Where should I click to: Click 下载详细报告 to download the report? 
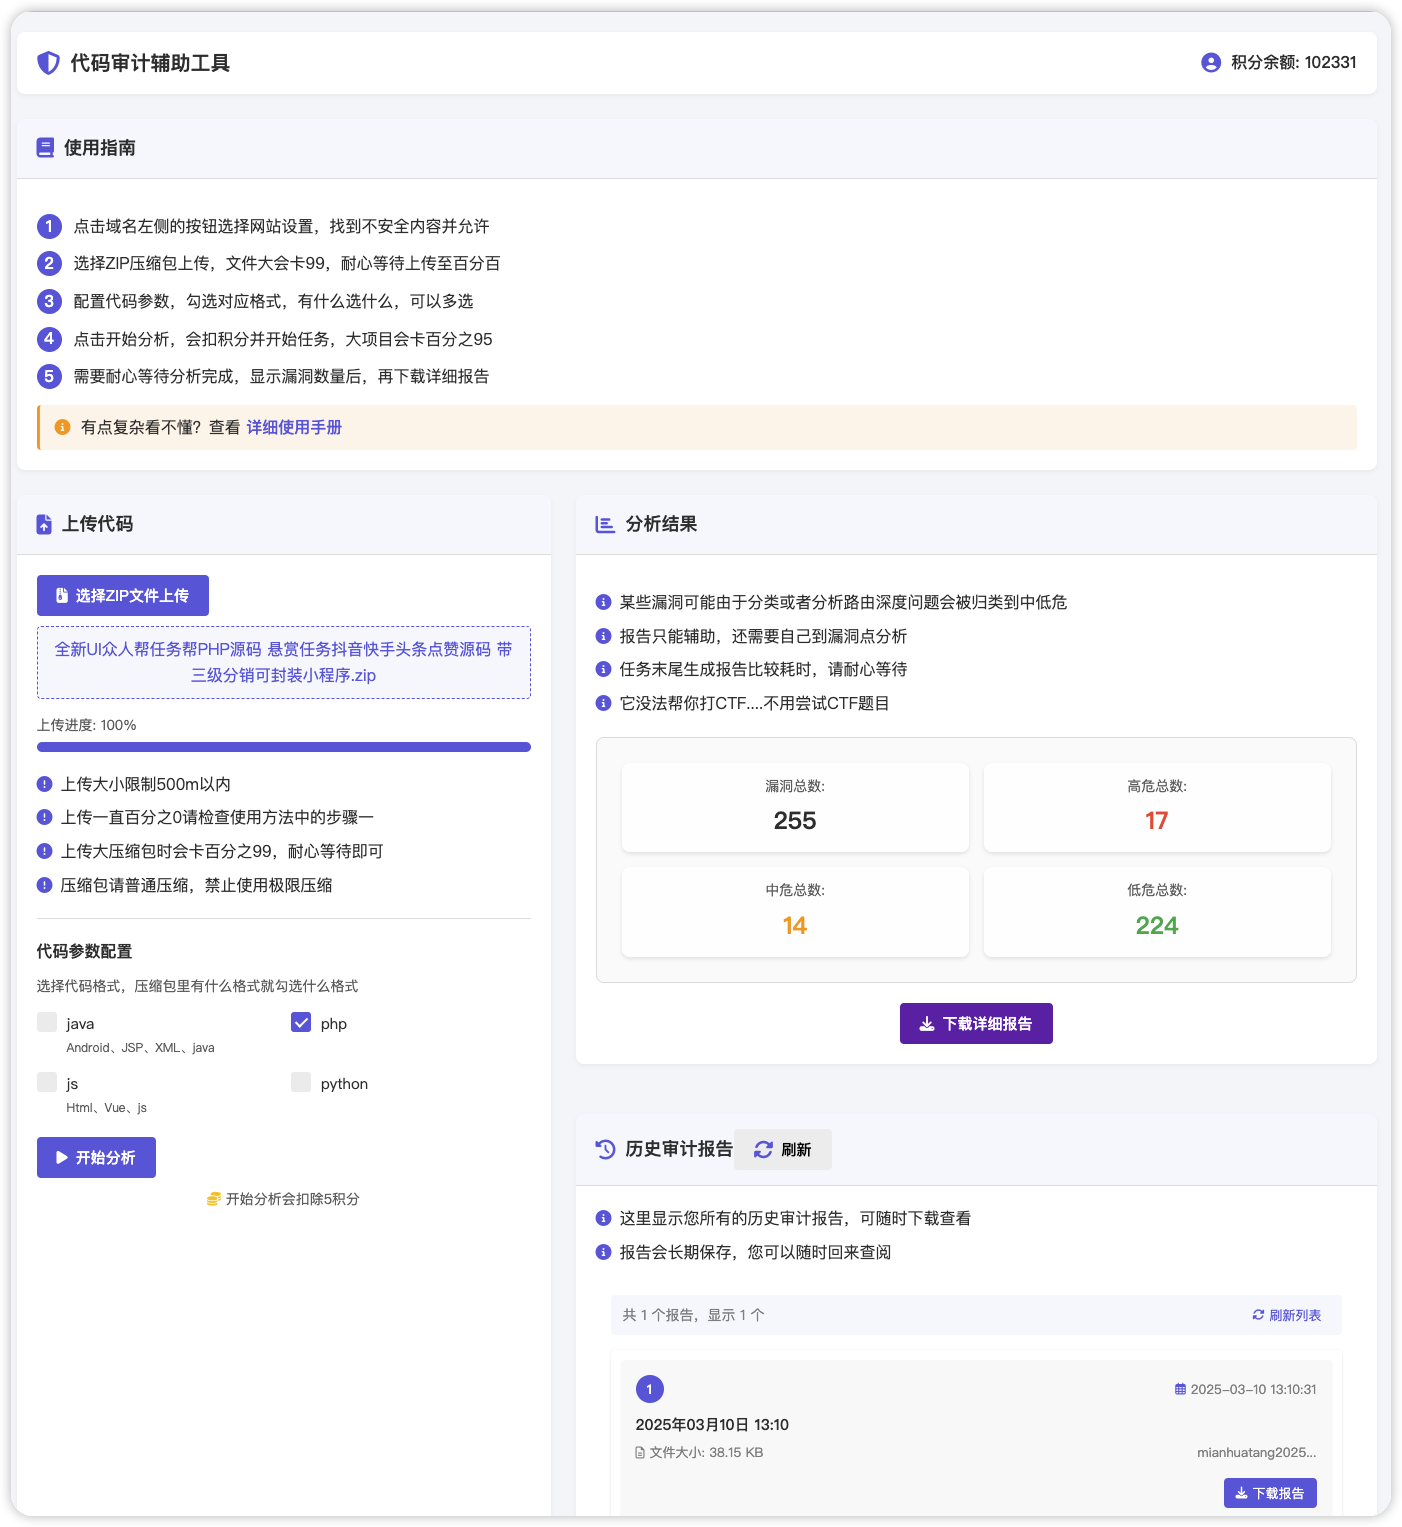tap(975, 1023)
